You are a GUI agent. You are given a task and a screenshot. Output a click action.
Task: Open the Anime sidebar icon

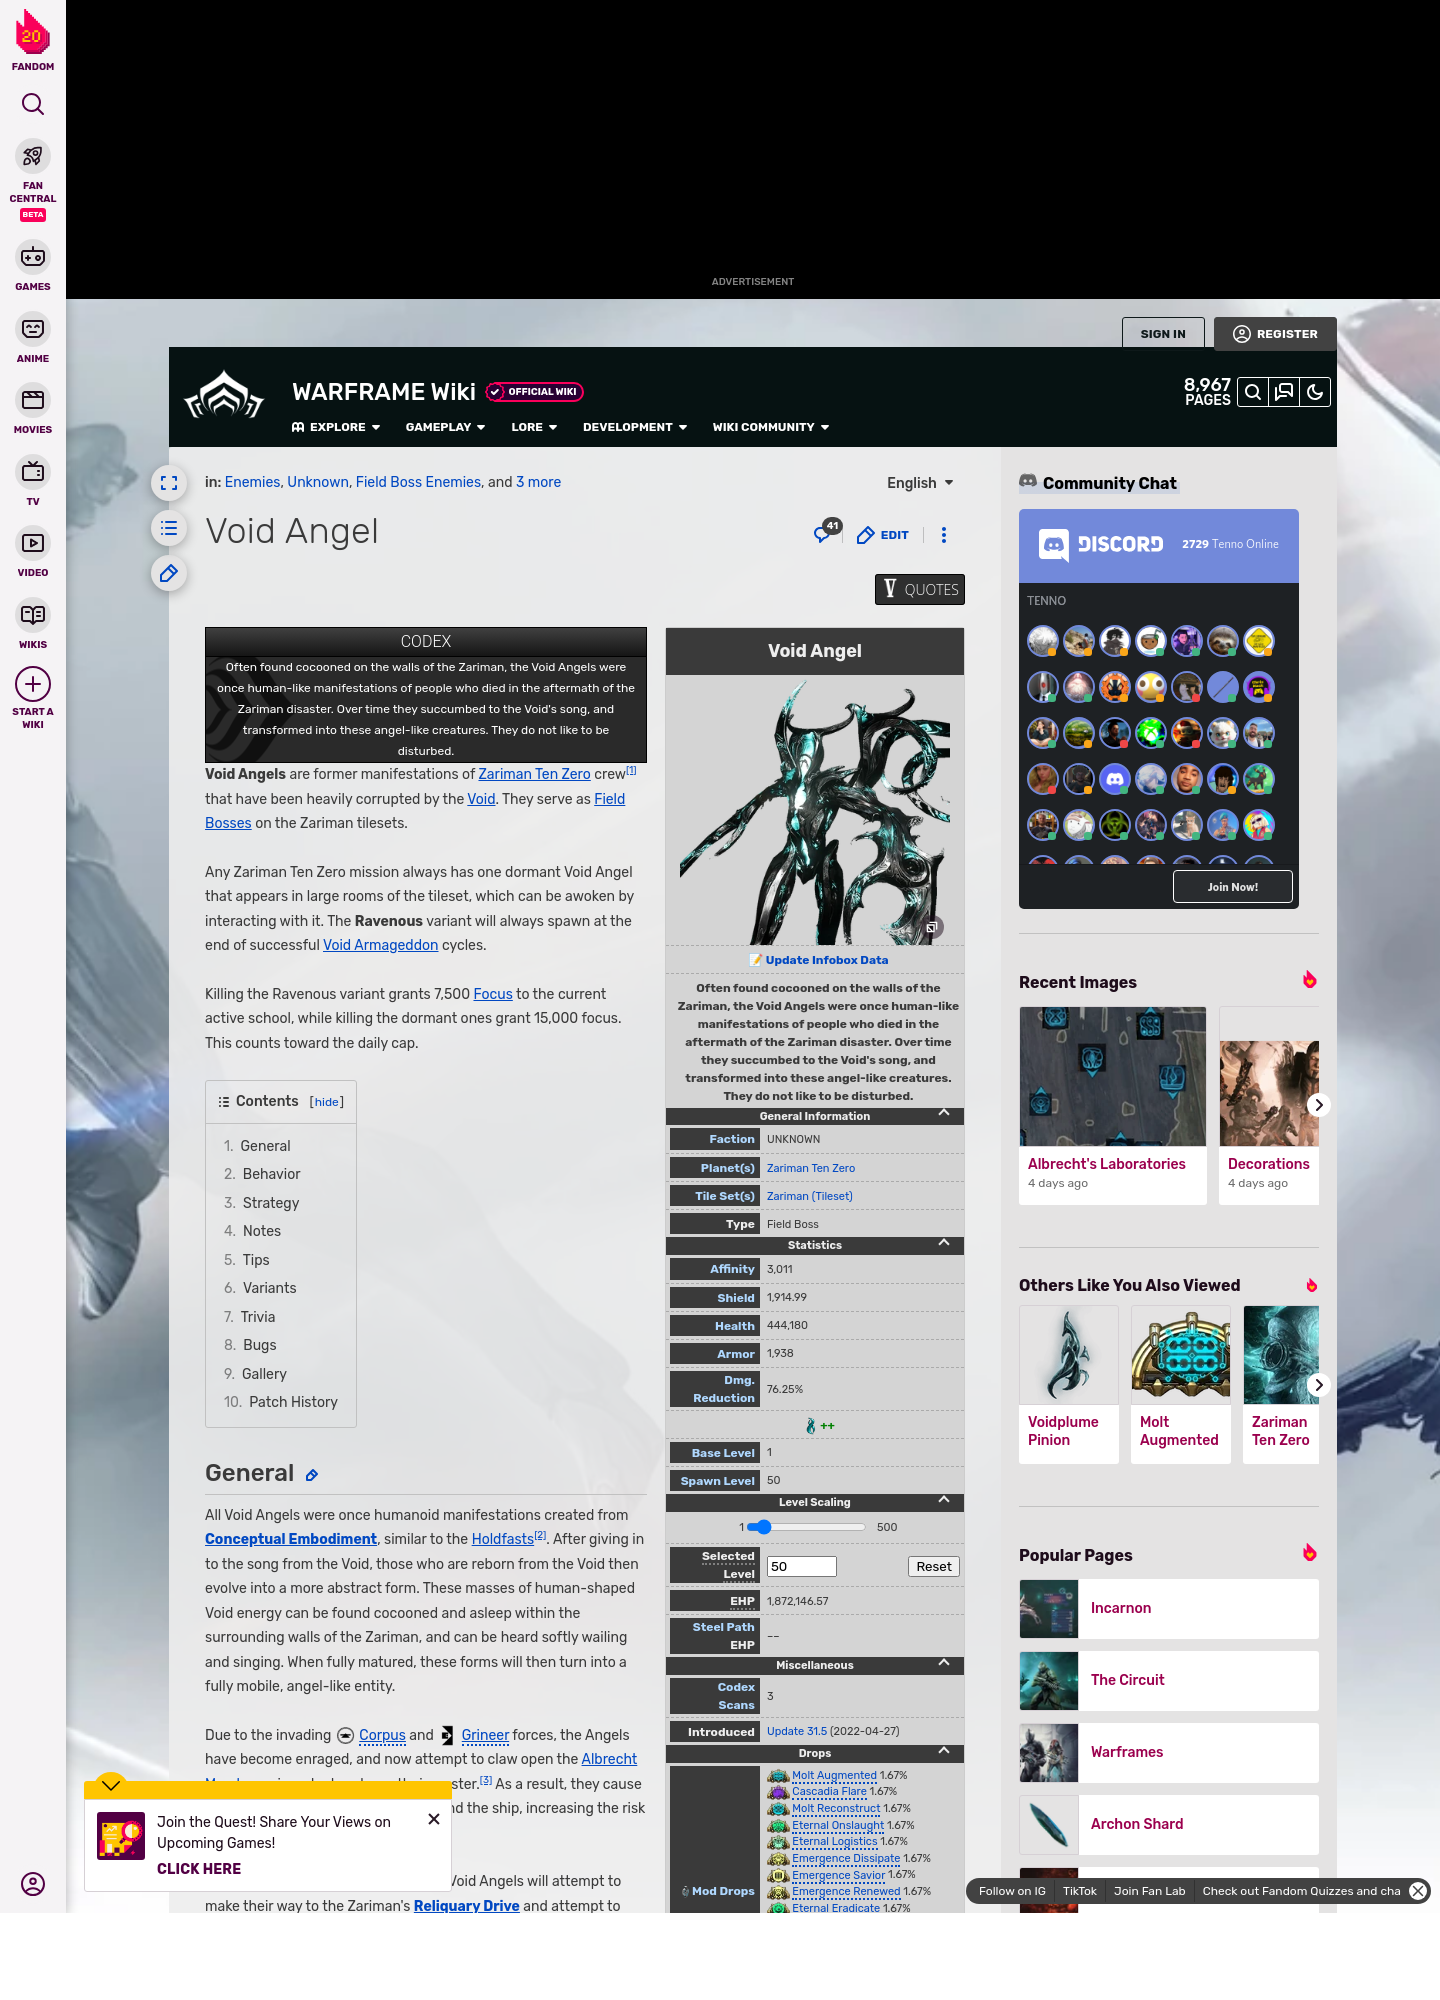point(33,329)
